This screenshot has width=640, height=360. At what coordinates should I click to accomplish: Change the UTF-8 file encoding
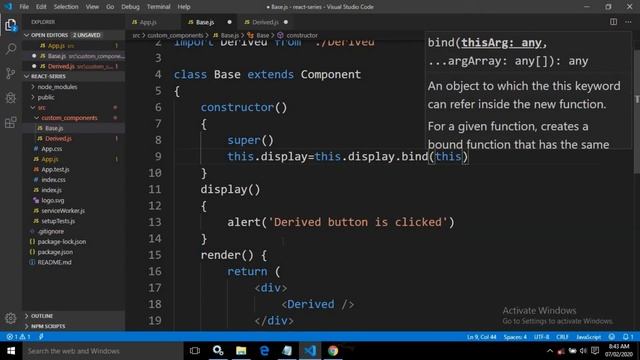pyautogui.click(x=542, y=337)
